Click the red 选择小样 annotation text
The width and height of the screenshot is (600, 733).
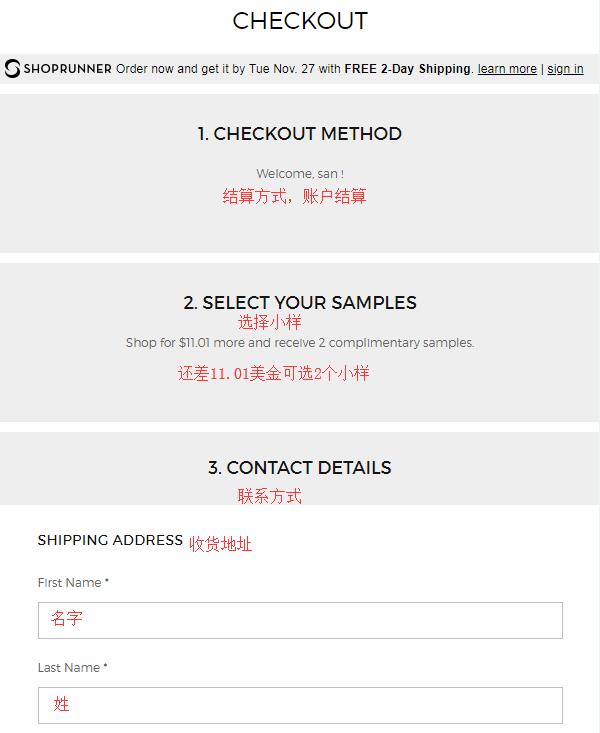[x=269, y=322]
